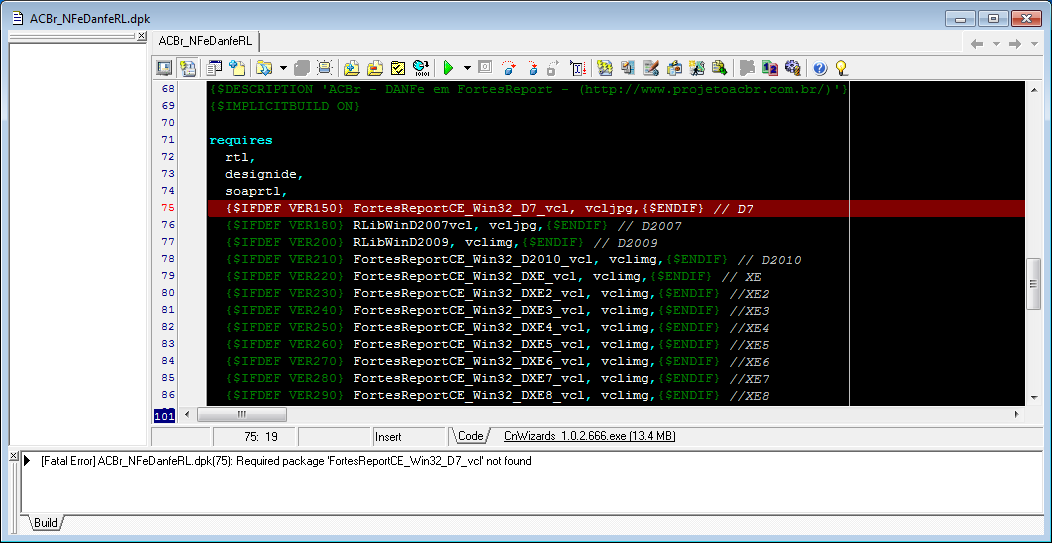Click 'designide' on line 73
Image resolution: width=1052 pixels, height=546 pixels.
coord(260,174)
